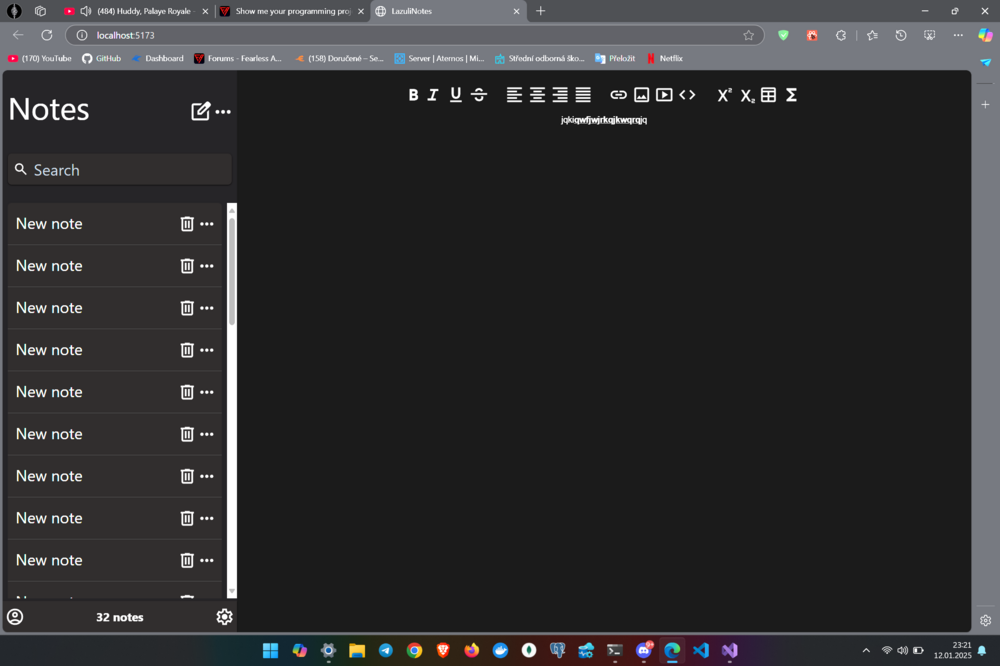The image size is (1000, 666).
Task: Insert a video embed
Action: pyautogui.click(x=664, y=95)
